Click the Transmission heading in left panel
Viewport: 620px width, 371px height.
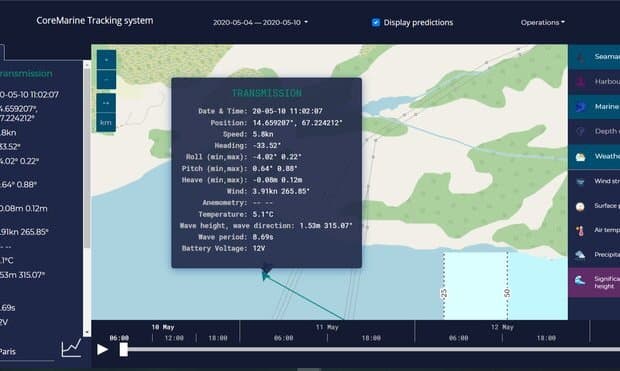pyautogui.click(x=26, y=74)
